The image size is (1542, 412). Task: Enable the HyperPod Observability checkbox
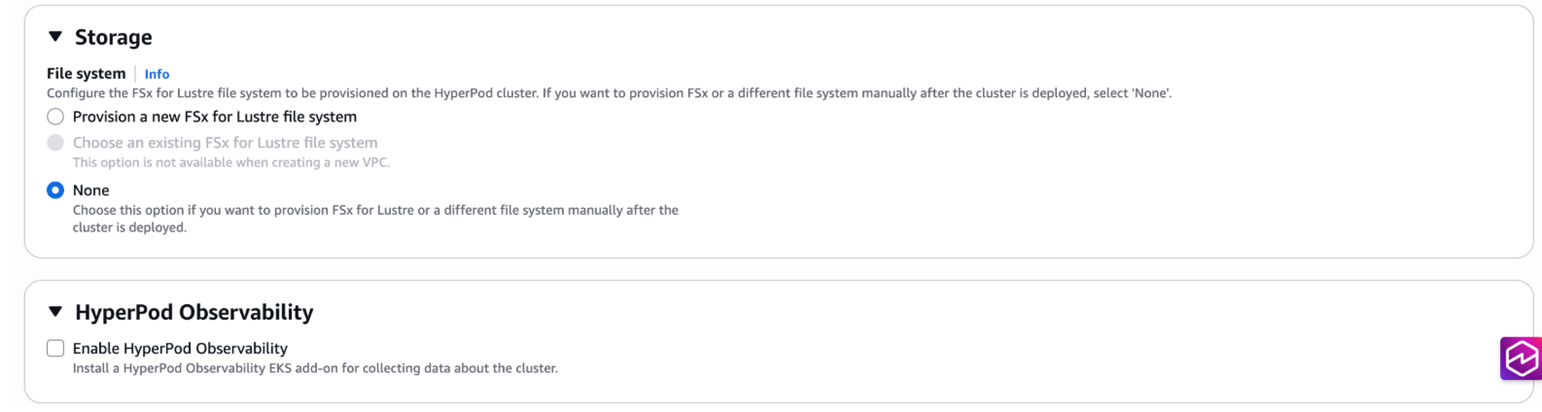[56, 349]
